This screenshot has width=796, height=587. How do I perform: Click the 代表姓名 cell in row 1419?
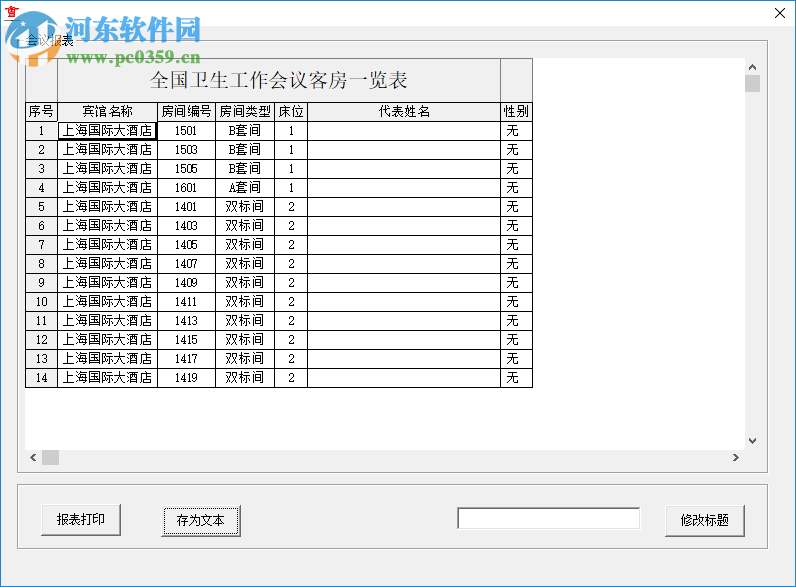coord(404,378)
